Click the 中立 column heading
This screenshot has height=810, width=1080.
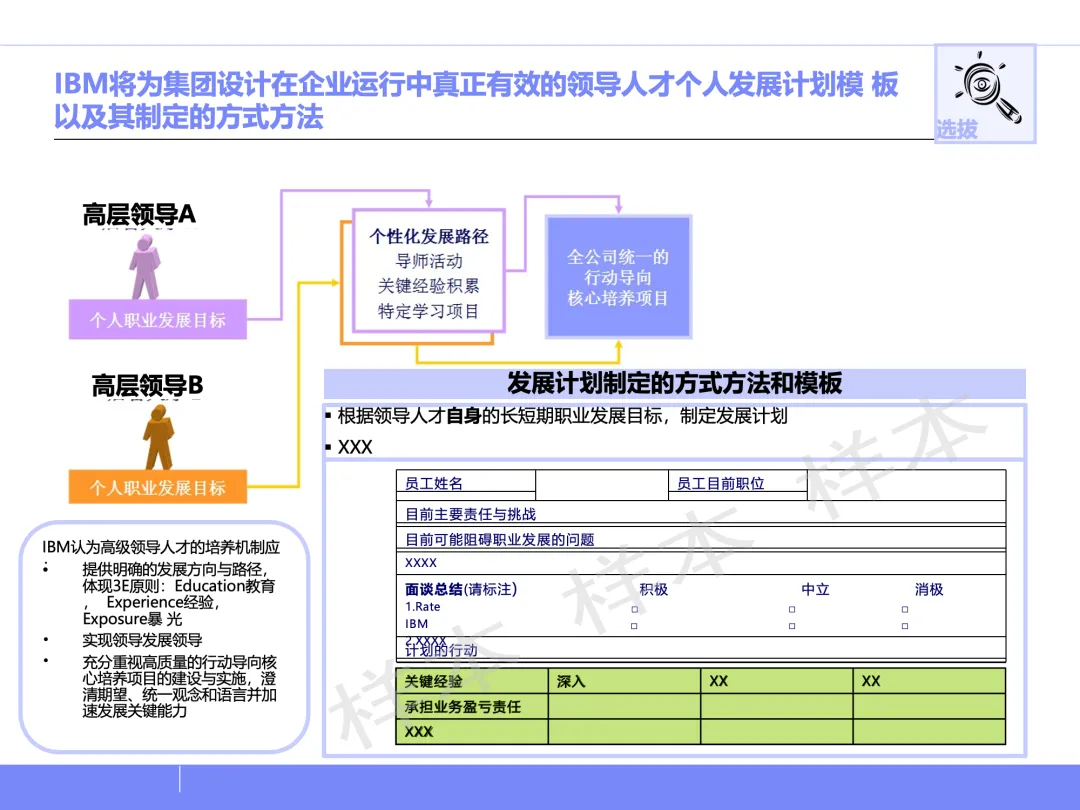pos(816,589)
